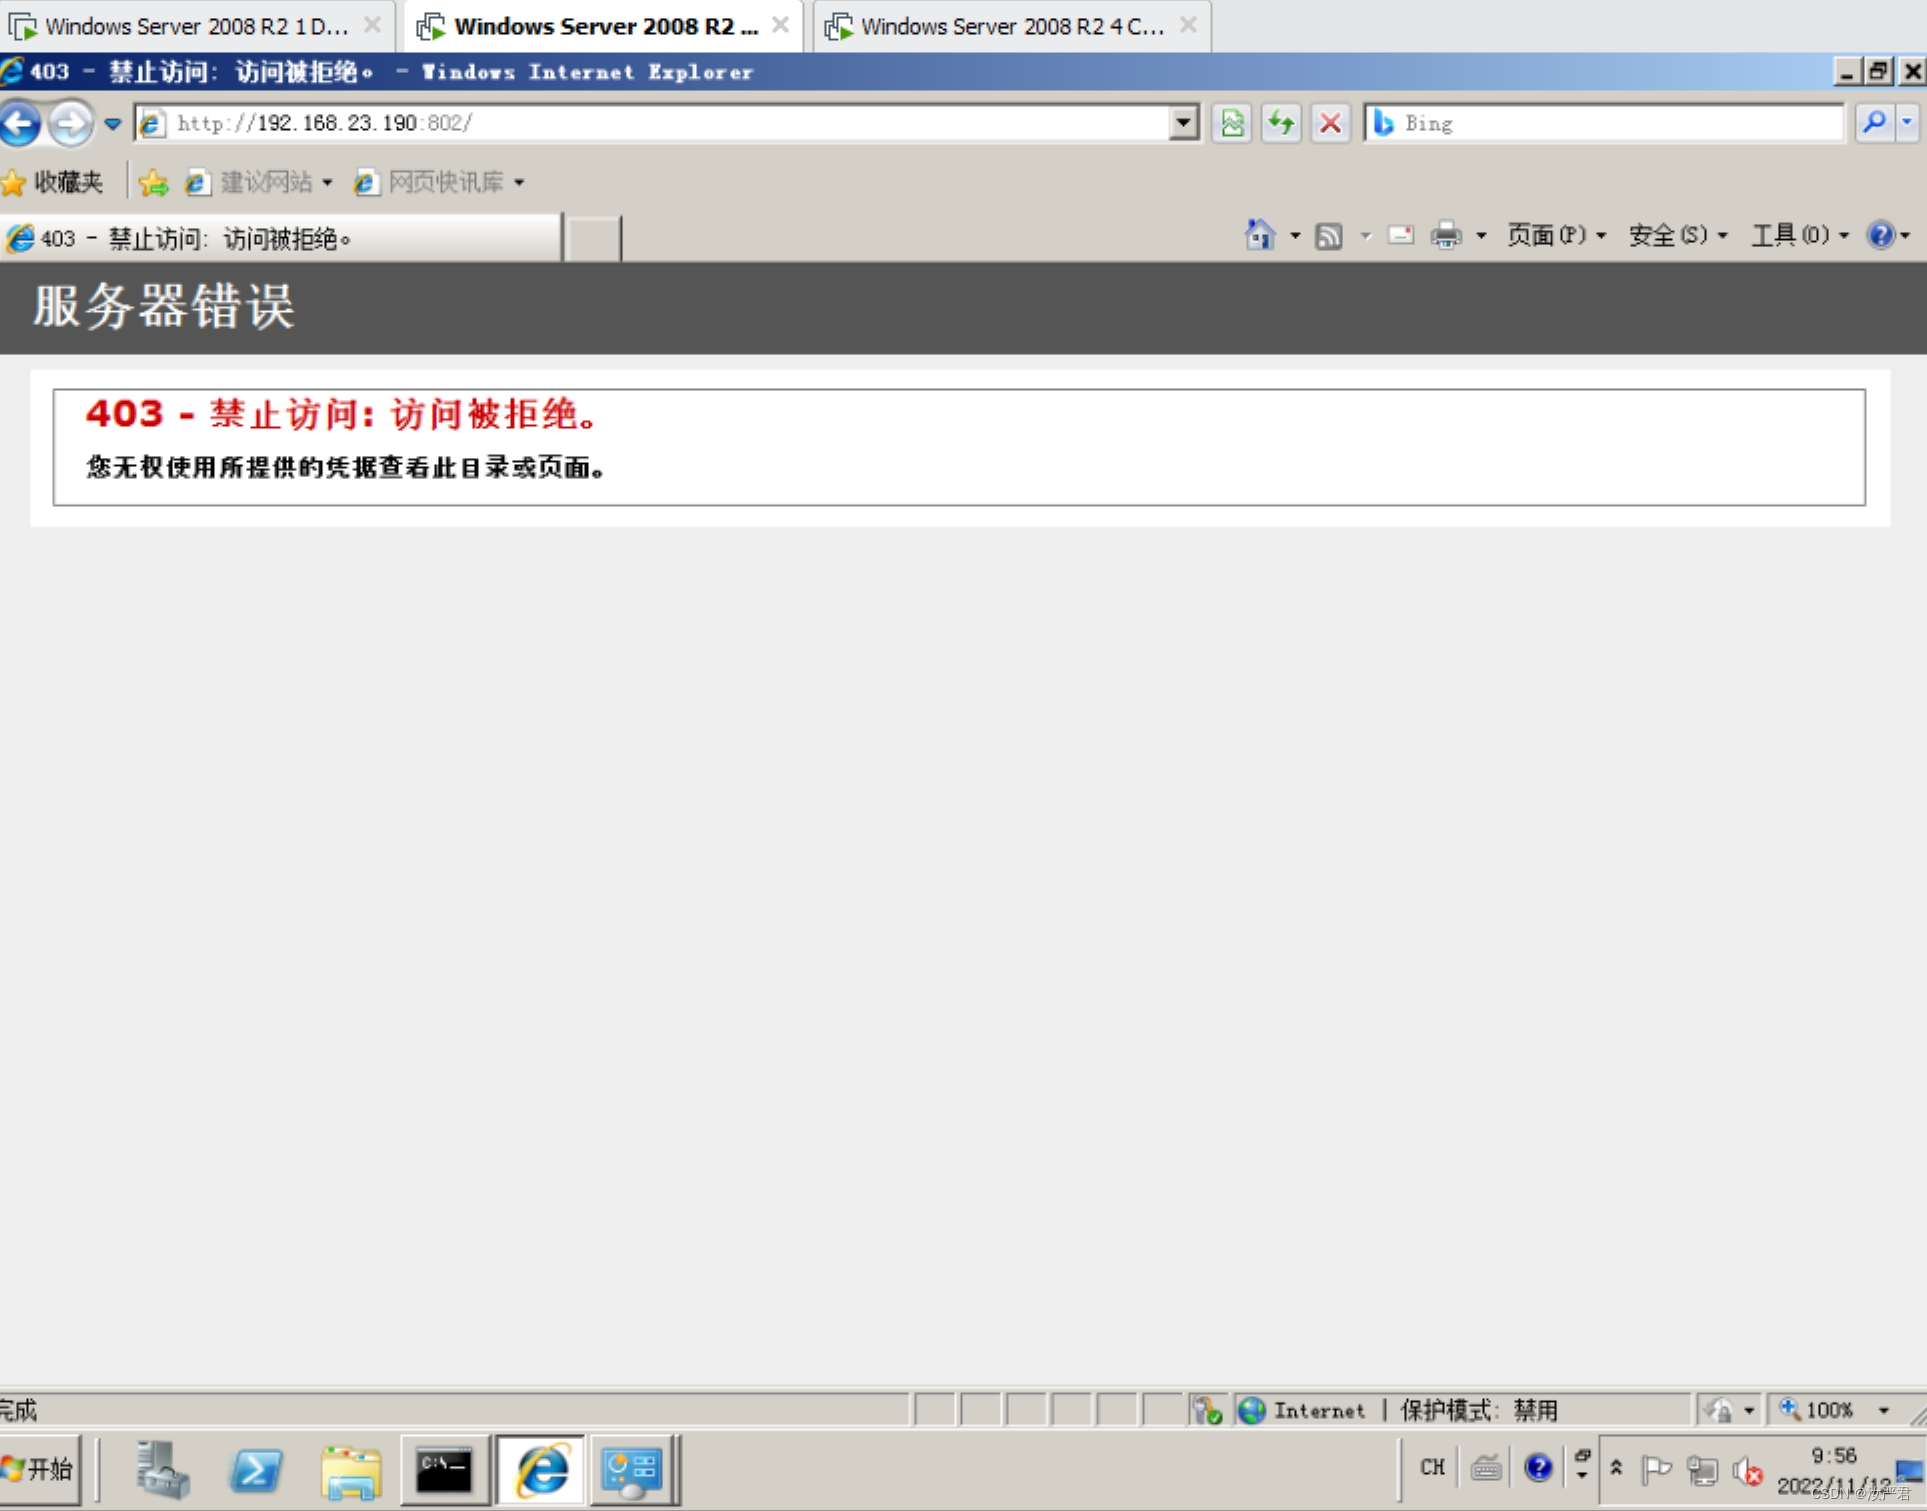
Task: Click the add to favorites star icon
Action: point(153,182)
